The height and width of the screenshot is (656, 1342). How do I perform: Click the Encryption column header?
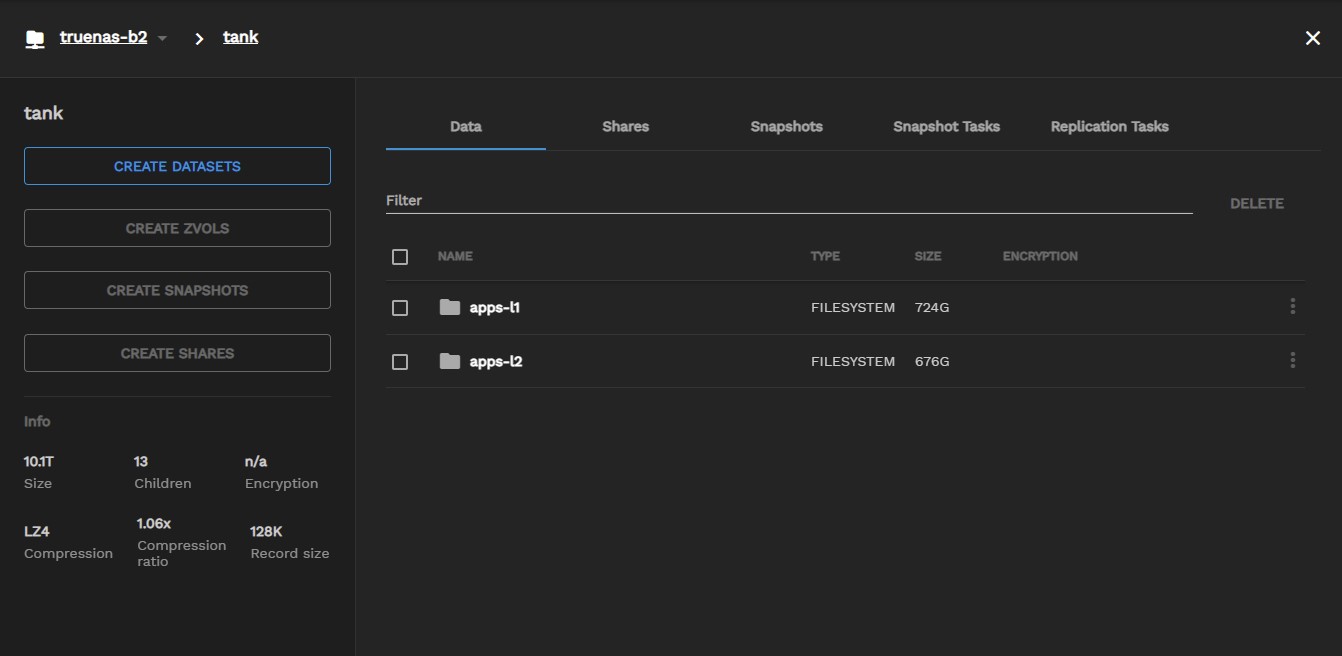pos(1040,256)
